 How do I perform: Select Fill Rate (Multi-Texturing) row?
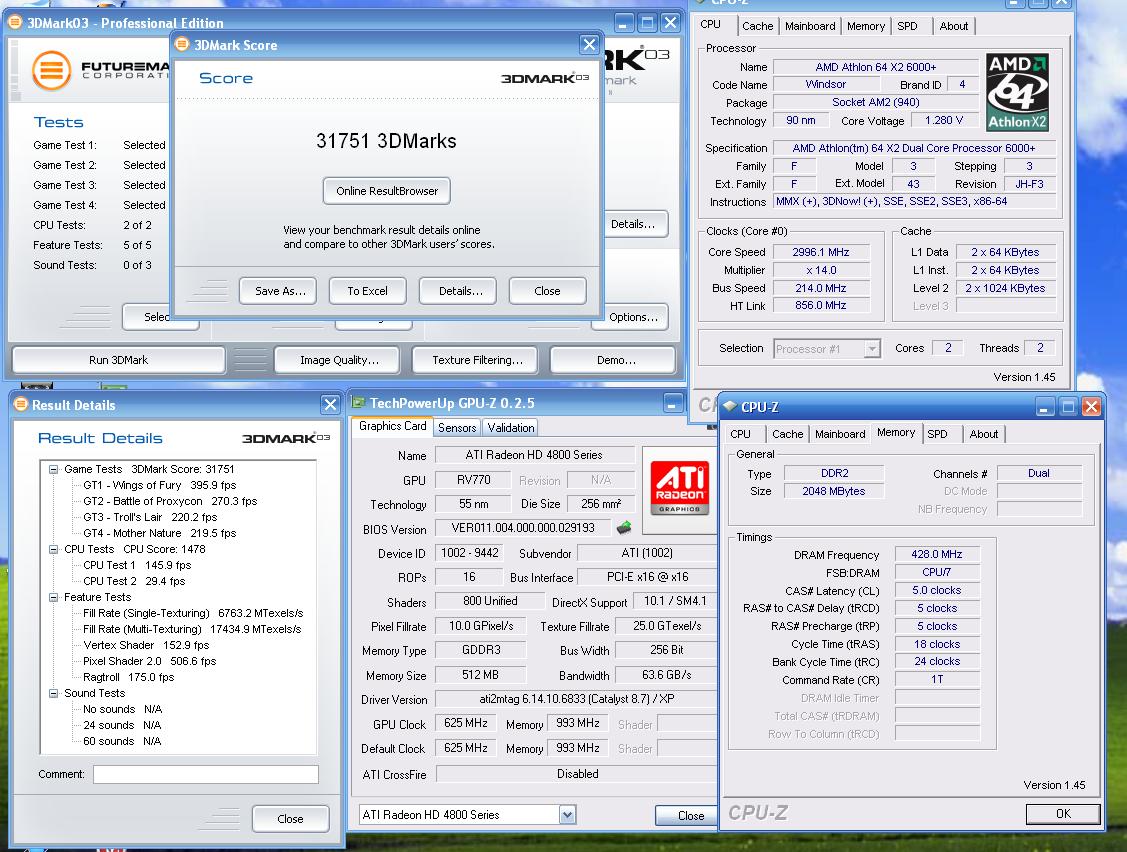click(x=192, y=629)
